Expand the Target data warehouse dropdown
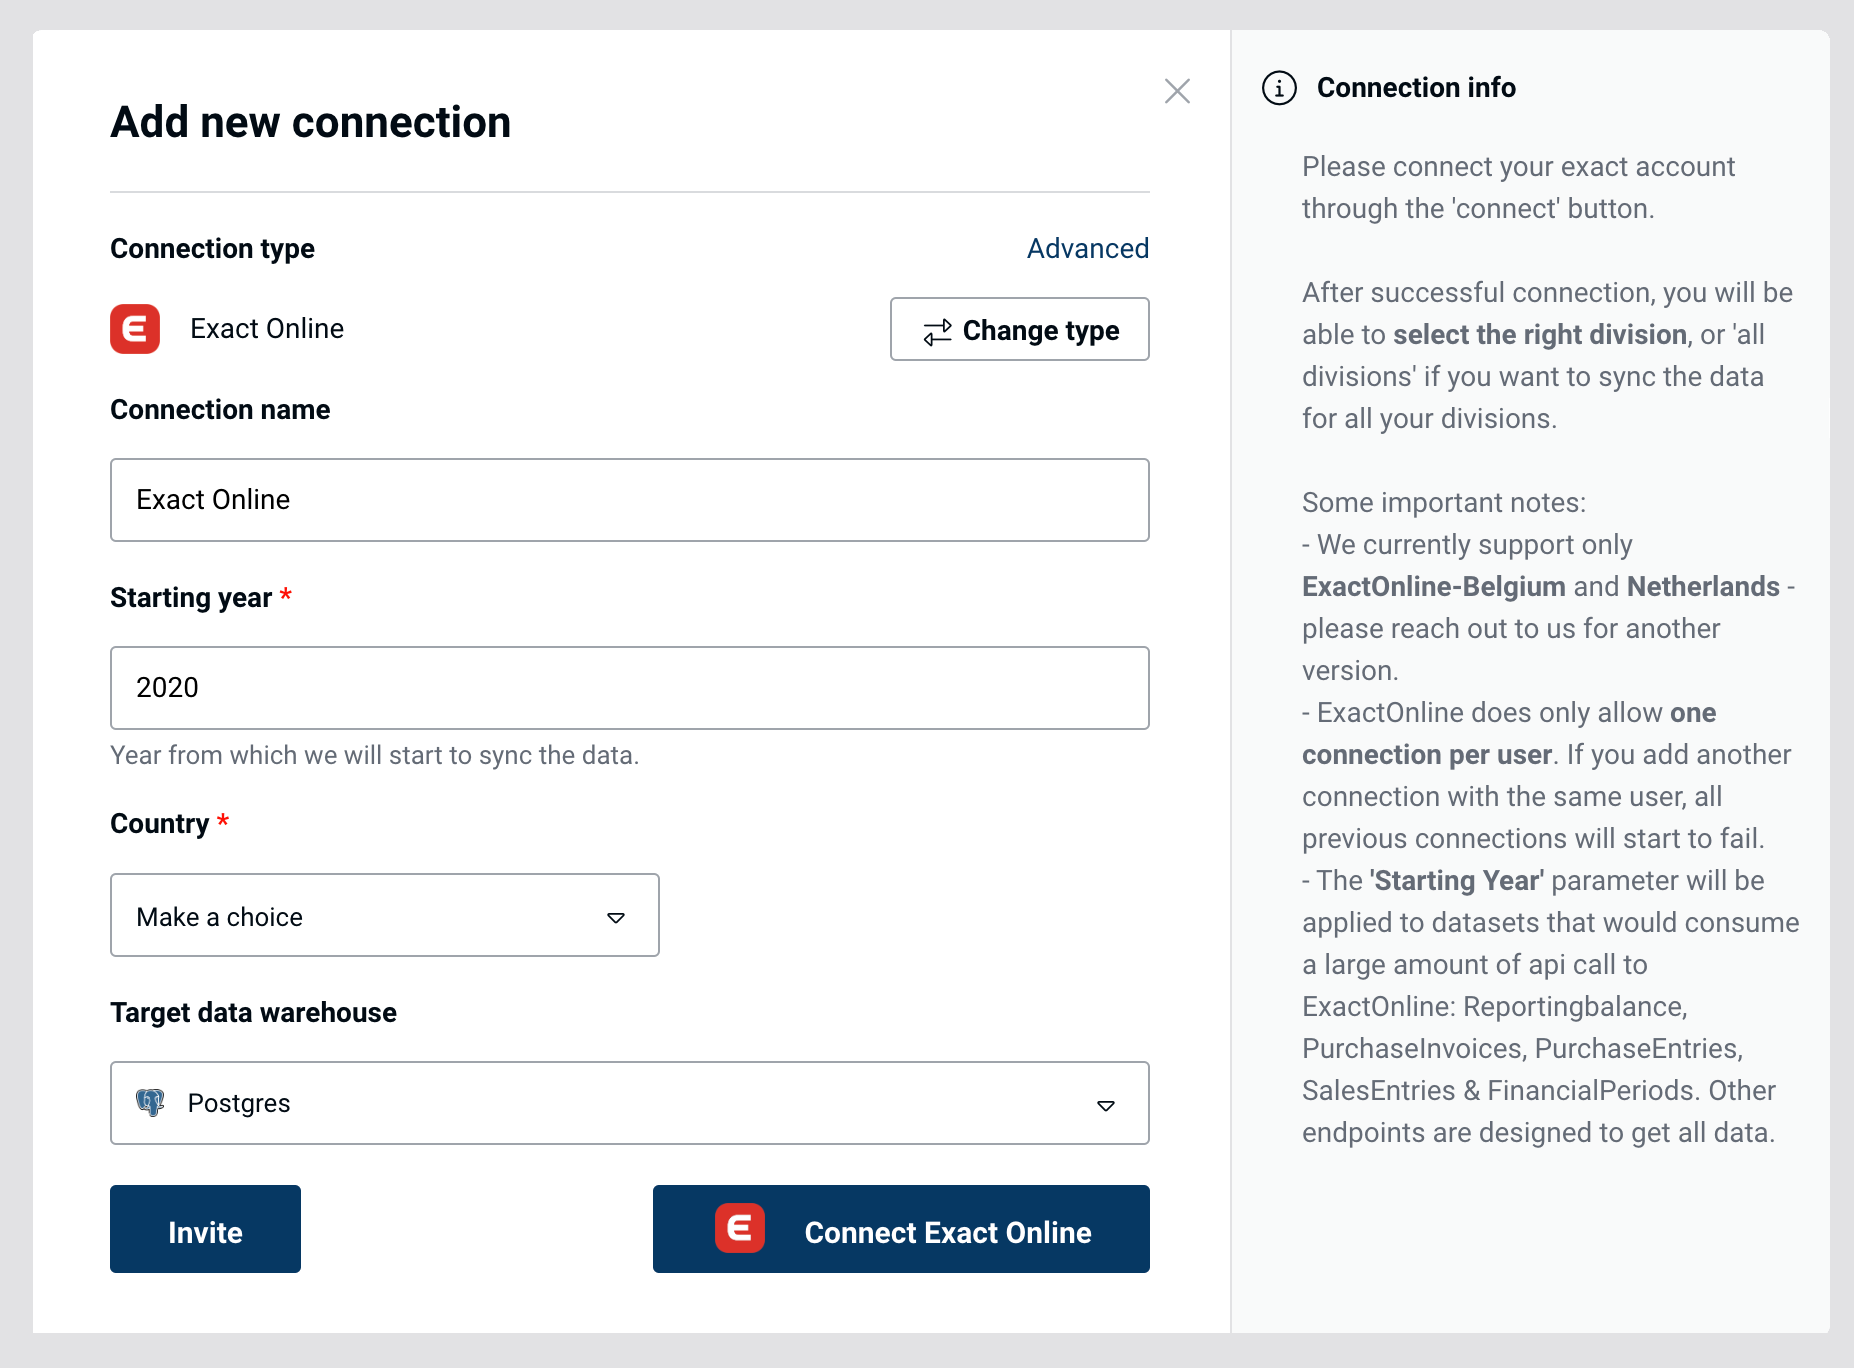Viewport: 1854px width, 1368px height. point(630,1103)
